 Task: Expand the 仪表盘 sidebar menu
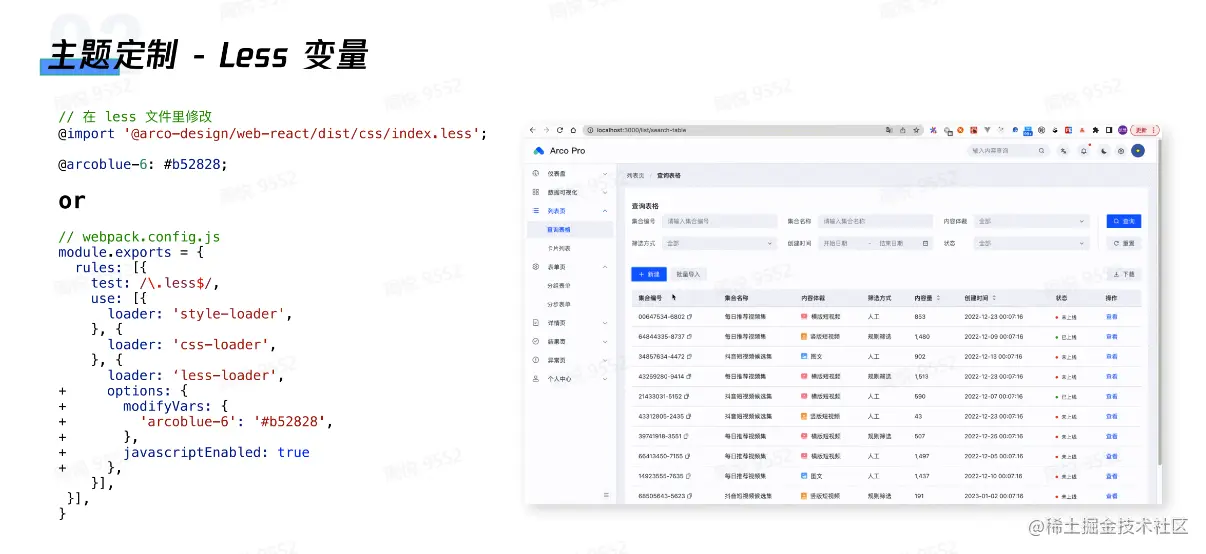point(605,173)
